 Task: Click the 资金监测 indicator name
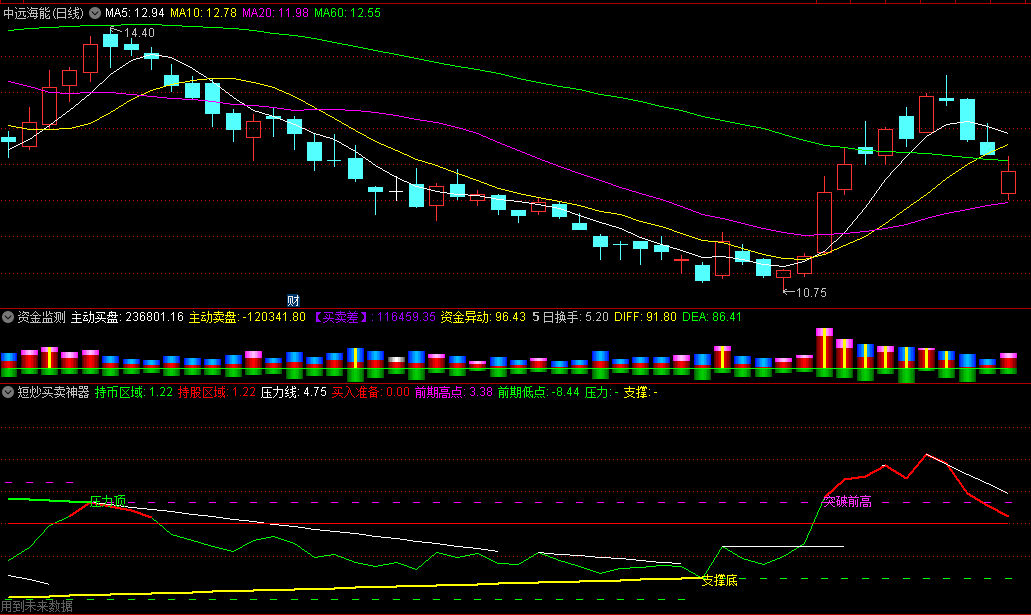tap(41, 317)
